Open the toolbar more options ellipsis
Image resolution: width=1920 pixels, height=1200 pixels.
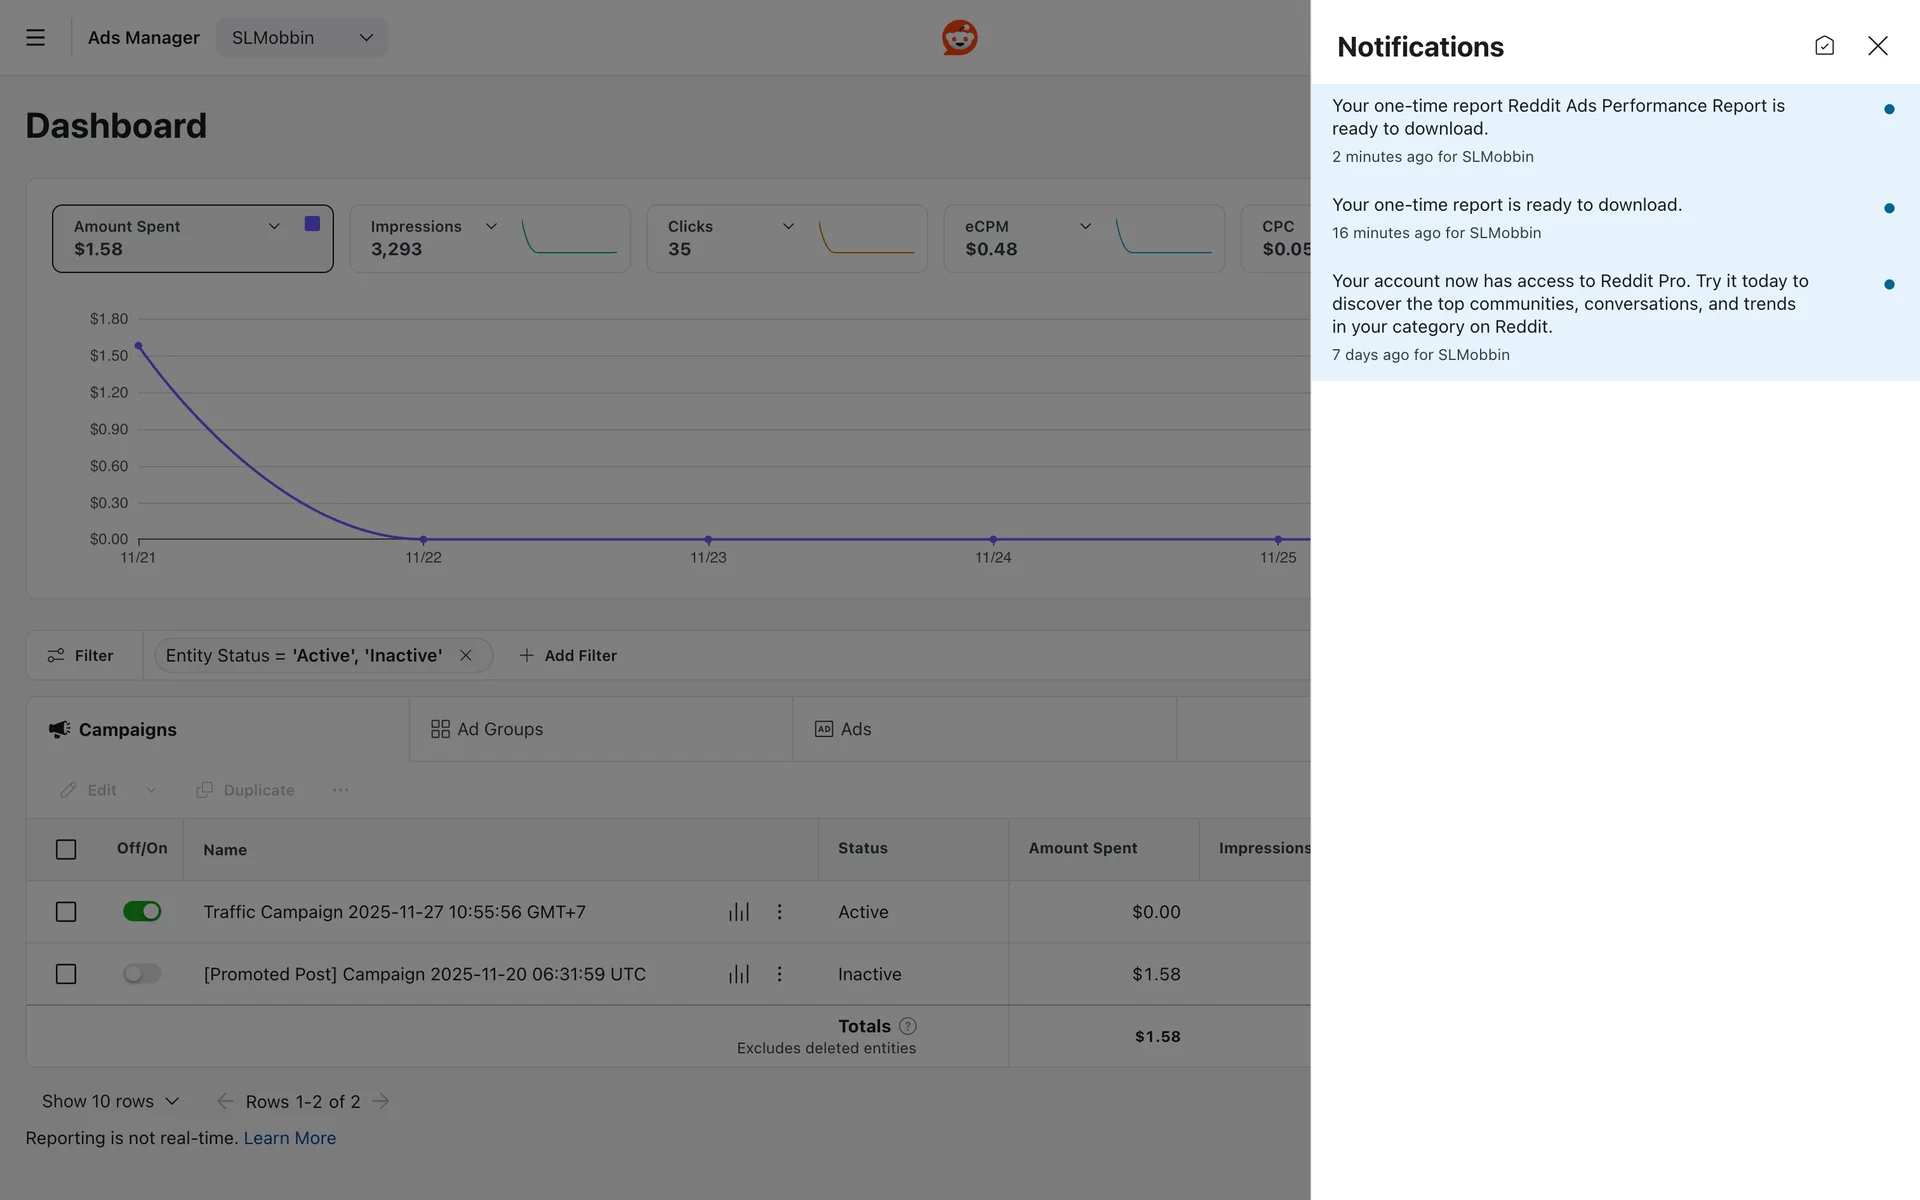point(340,790)
